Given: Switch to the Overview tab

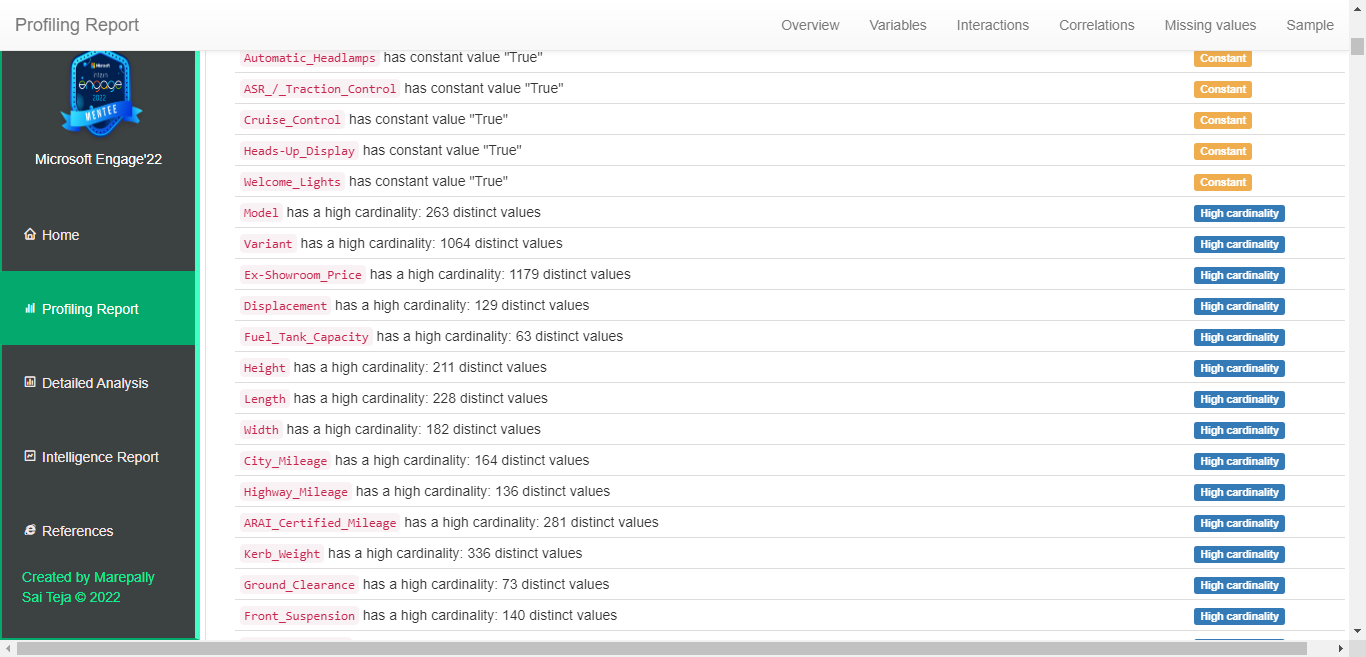Looking at the screenshot, I should pyautogui.click(x=810, y=25).
